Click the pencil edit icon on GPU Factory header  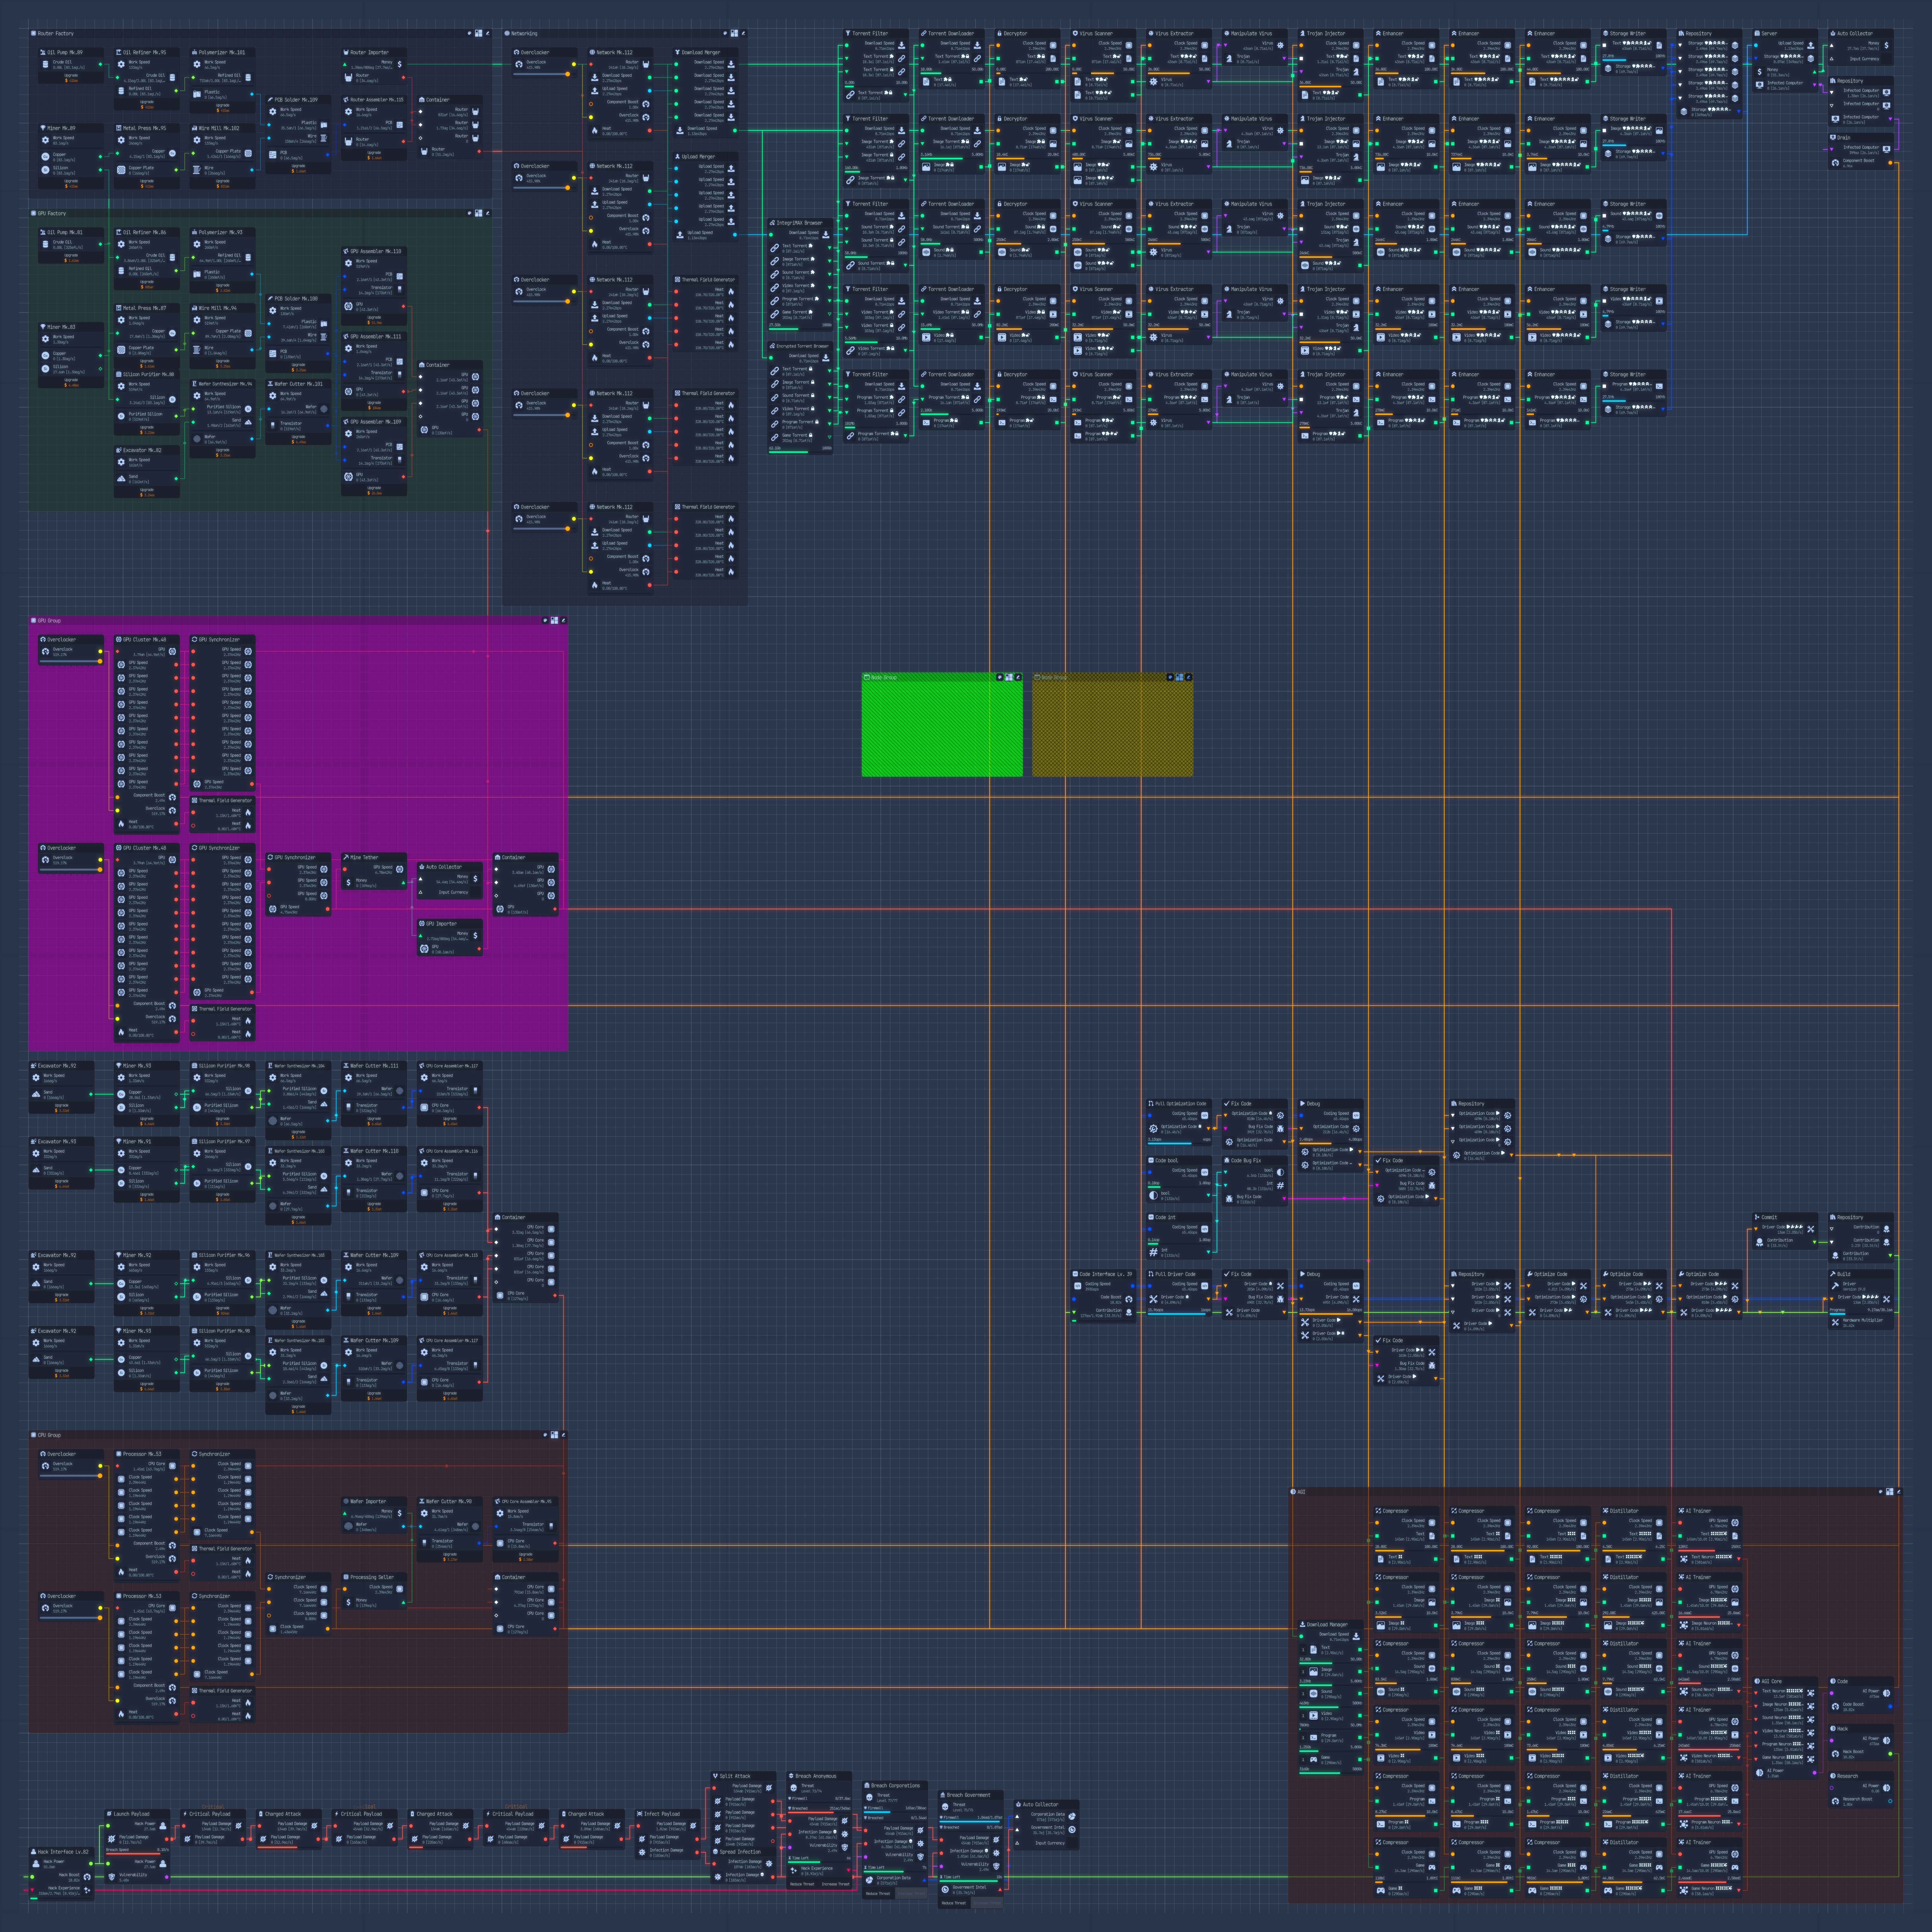pos(488,213)
